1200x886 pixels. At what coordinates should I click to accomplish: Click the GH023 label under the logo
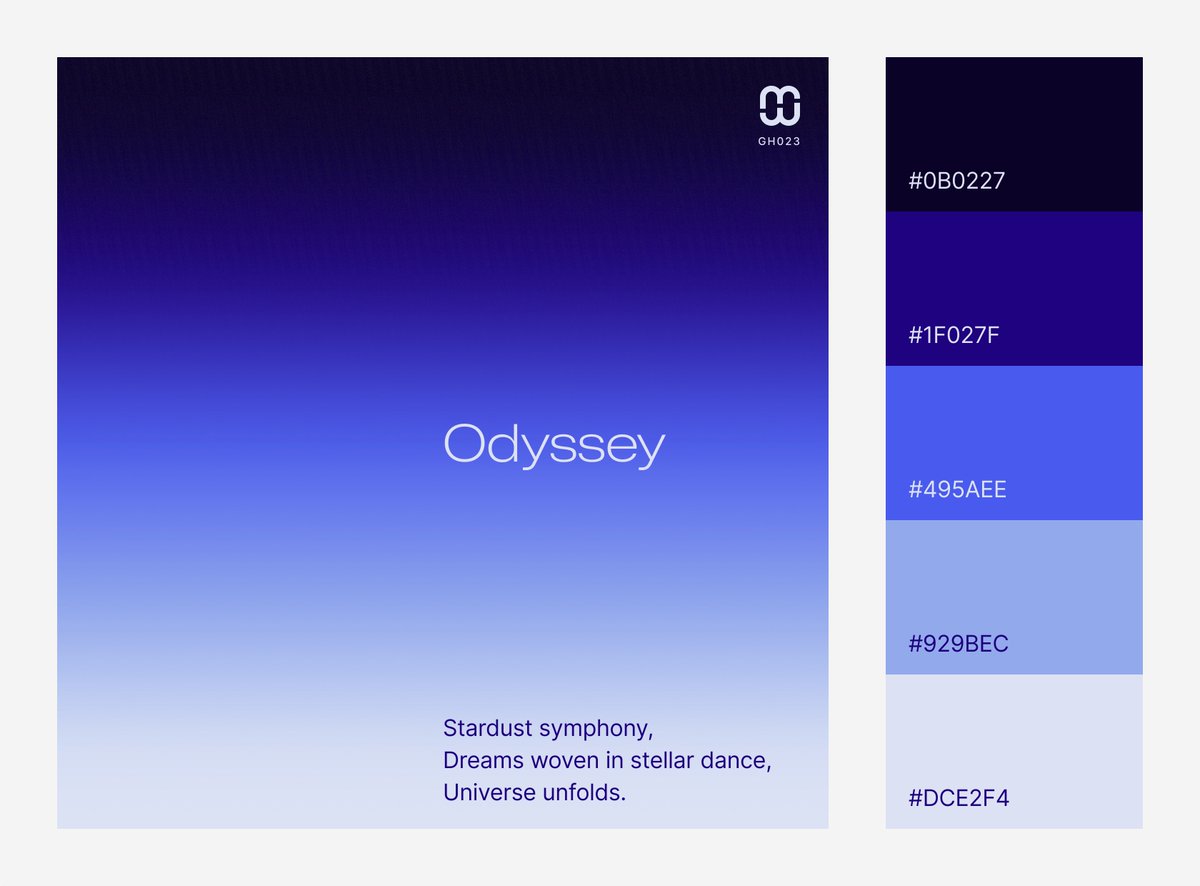click(779, 142)
